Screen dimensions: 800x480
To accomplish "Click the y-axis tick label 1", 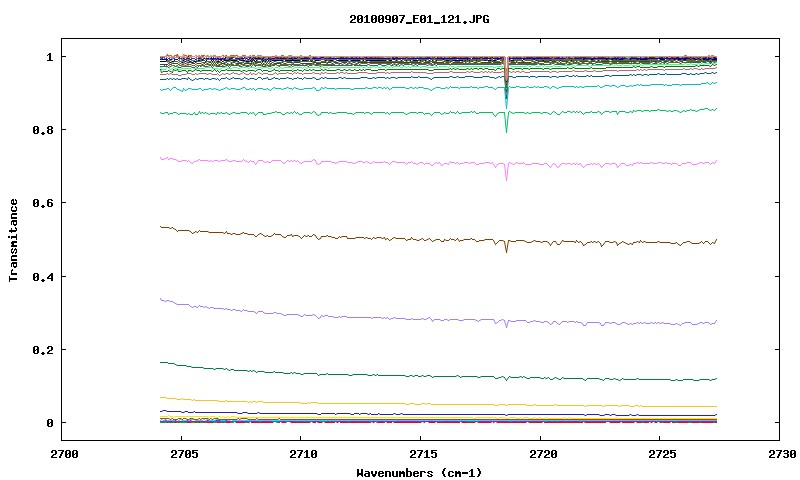I will pyautogui.click(x=49, y=57).
